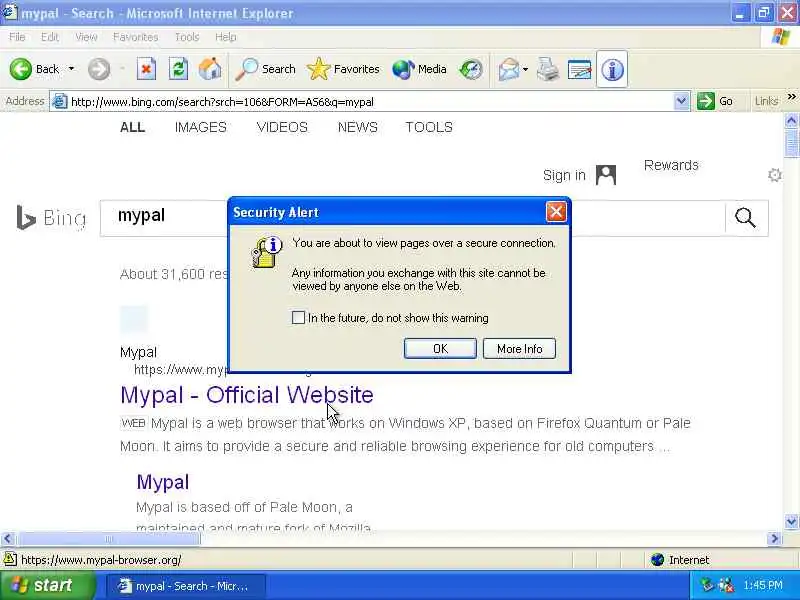Viewport: 800px width, 600px height.
Task: Click the page icon in address bar
Action: 60,102
